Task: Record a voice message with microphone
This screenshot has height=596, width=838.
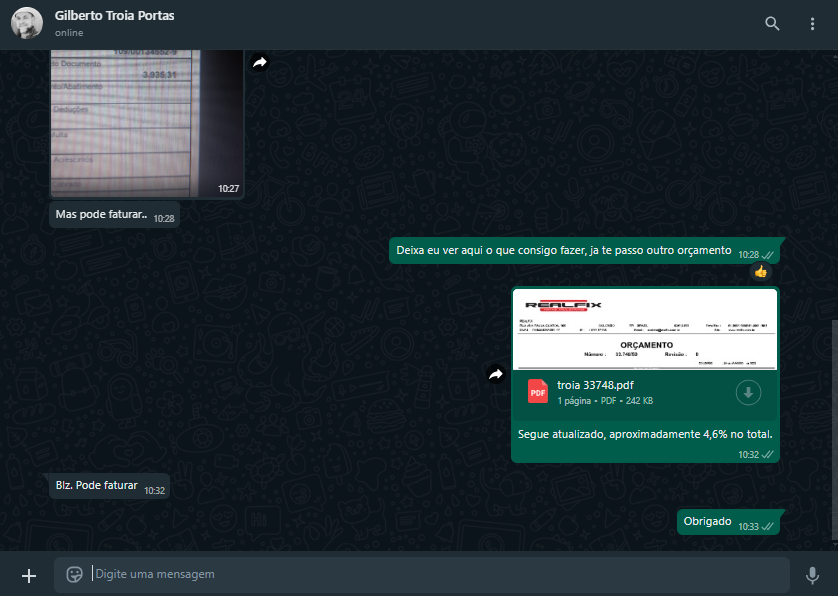Action: pyautogui.click(x=812, y=574)
